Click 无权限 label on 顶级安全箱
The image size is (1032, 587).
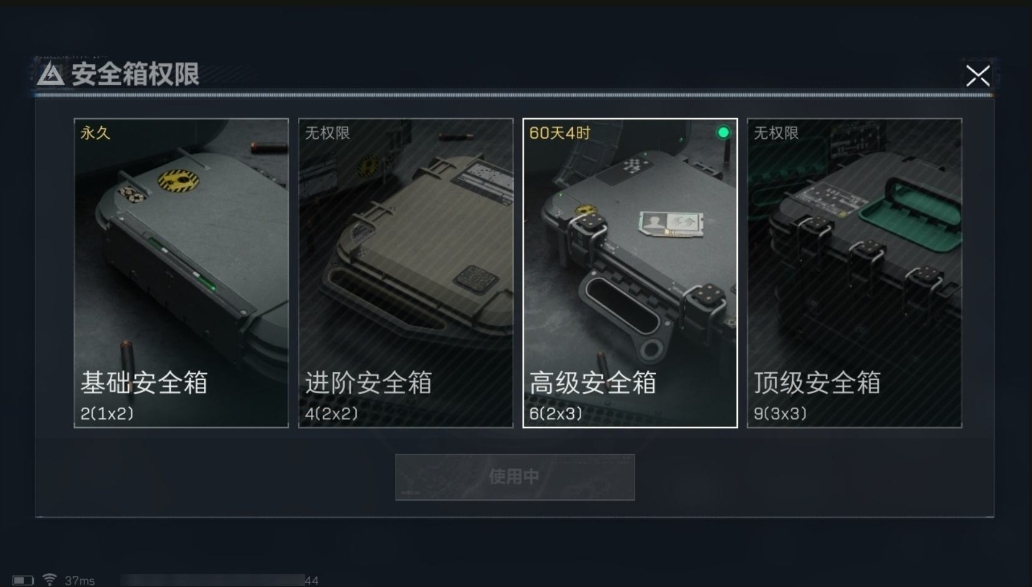point(776,133)
